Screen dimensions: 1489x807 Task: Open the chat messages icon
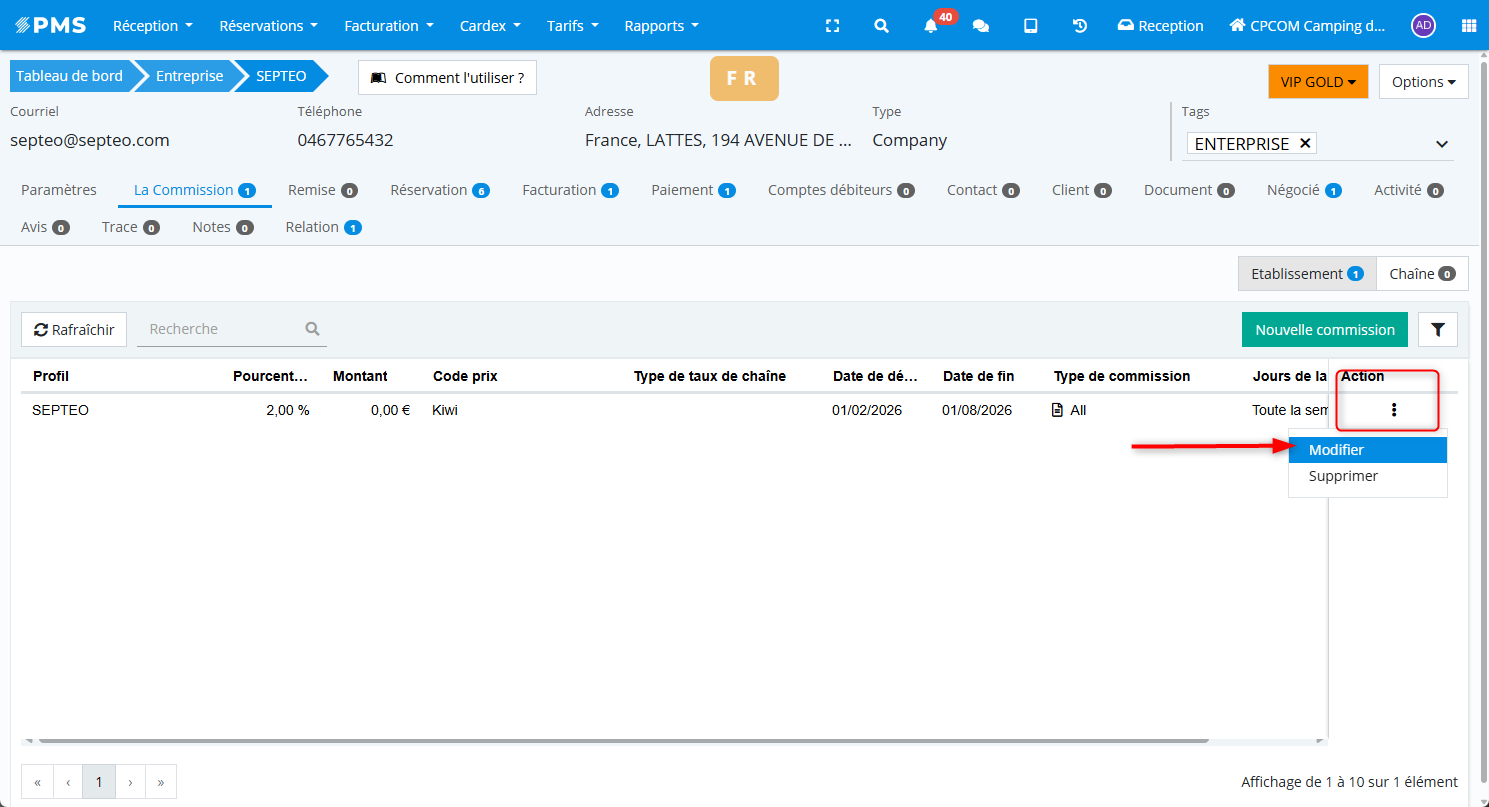coord(981,26)
